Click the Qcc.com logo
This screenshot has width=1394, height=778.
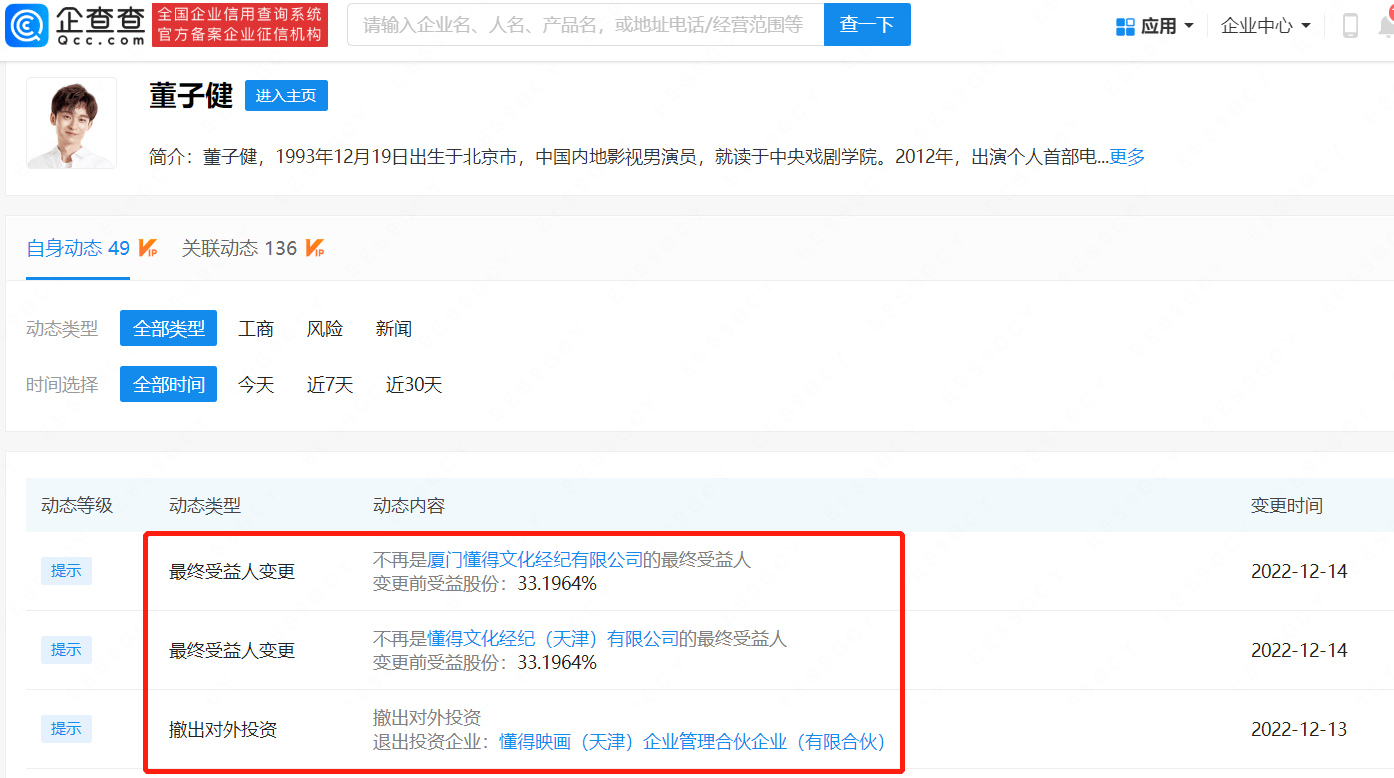point(76,25)
